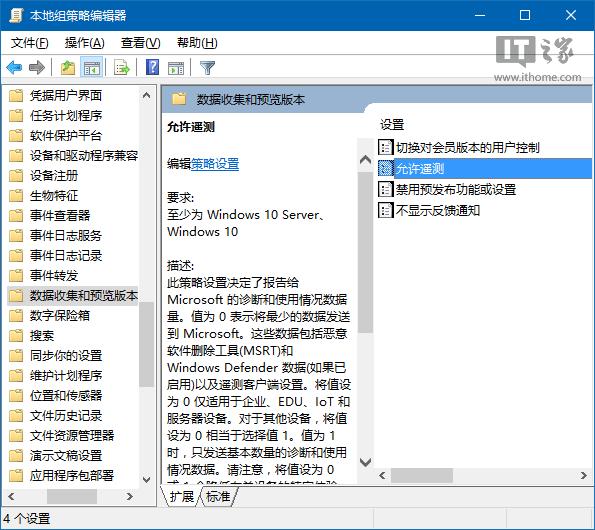Click description pane scroll-down arrow
Image resolution: width=595 pixels, height=530 pixels.
click(x=365, y=462)
